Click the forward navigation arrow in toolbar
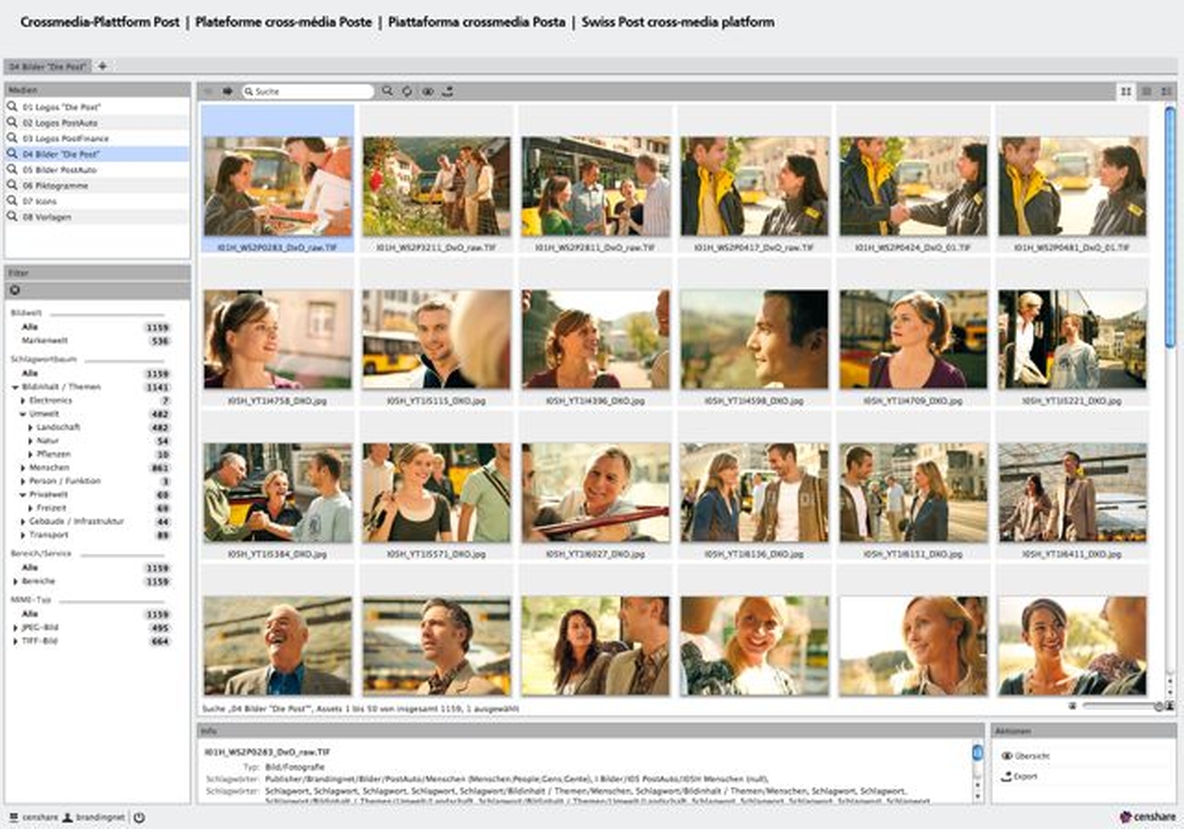1184x829 pixels. click(227, 91)
